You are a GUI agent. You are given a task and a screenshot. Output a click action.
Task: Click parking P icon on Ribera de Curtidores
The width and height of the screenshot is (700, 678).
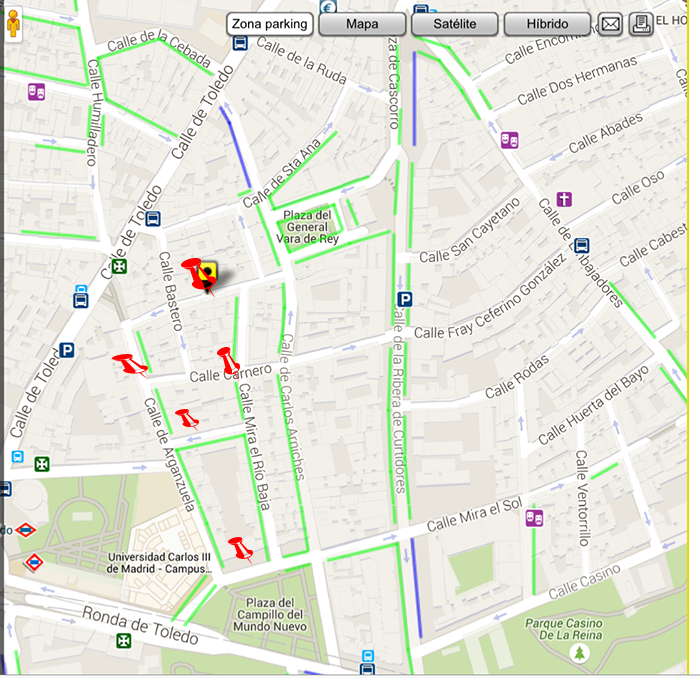[404, 299]
